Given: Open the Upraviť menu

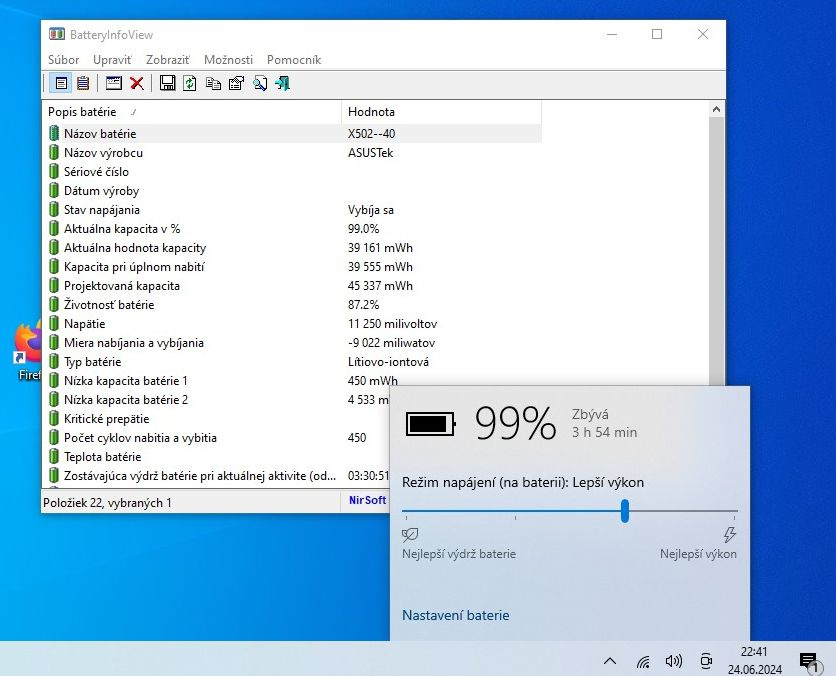Looking at the screenshot, I should tap(112, 60).
